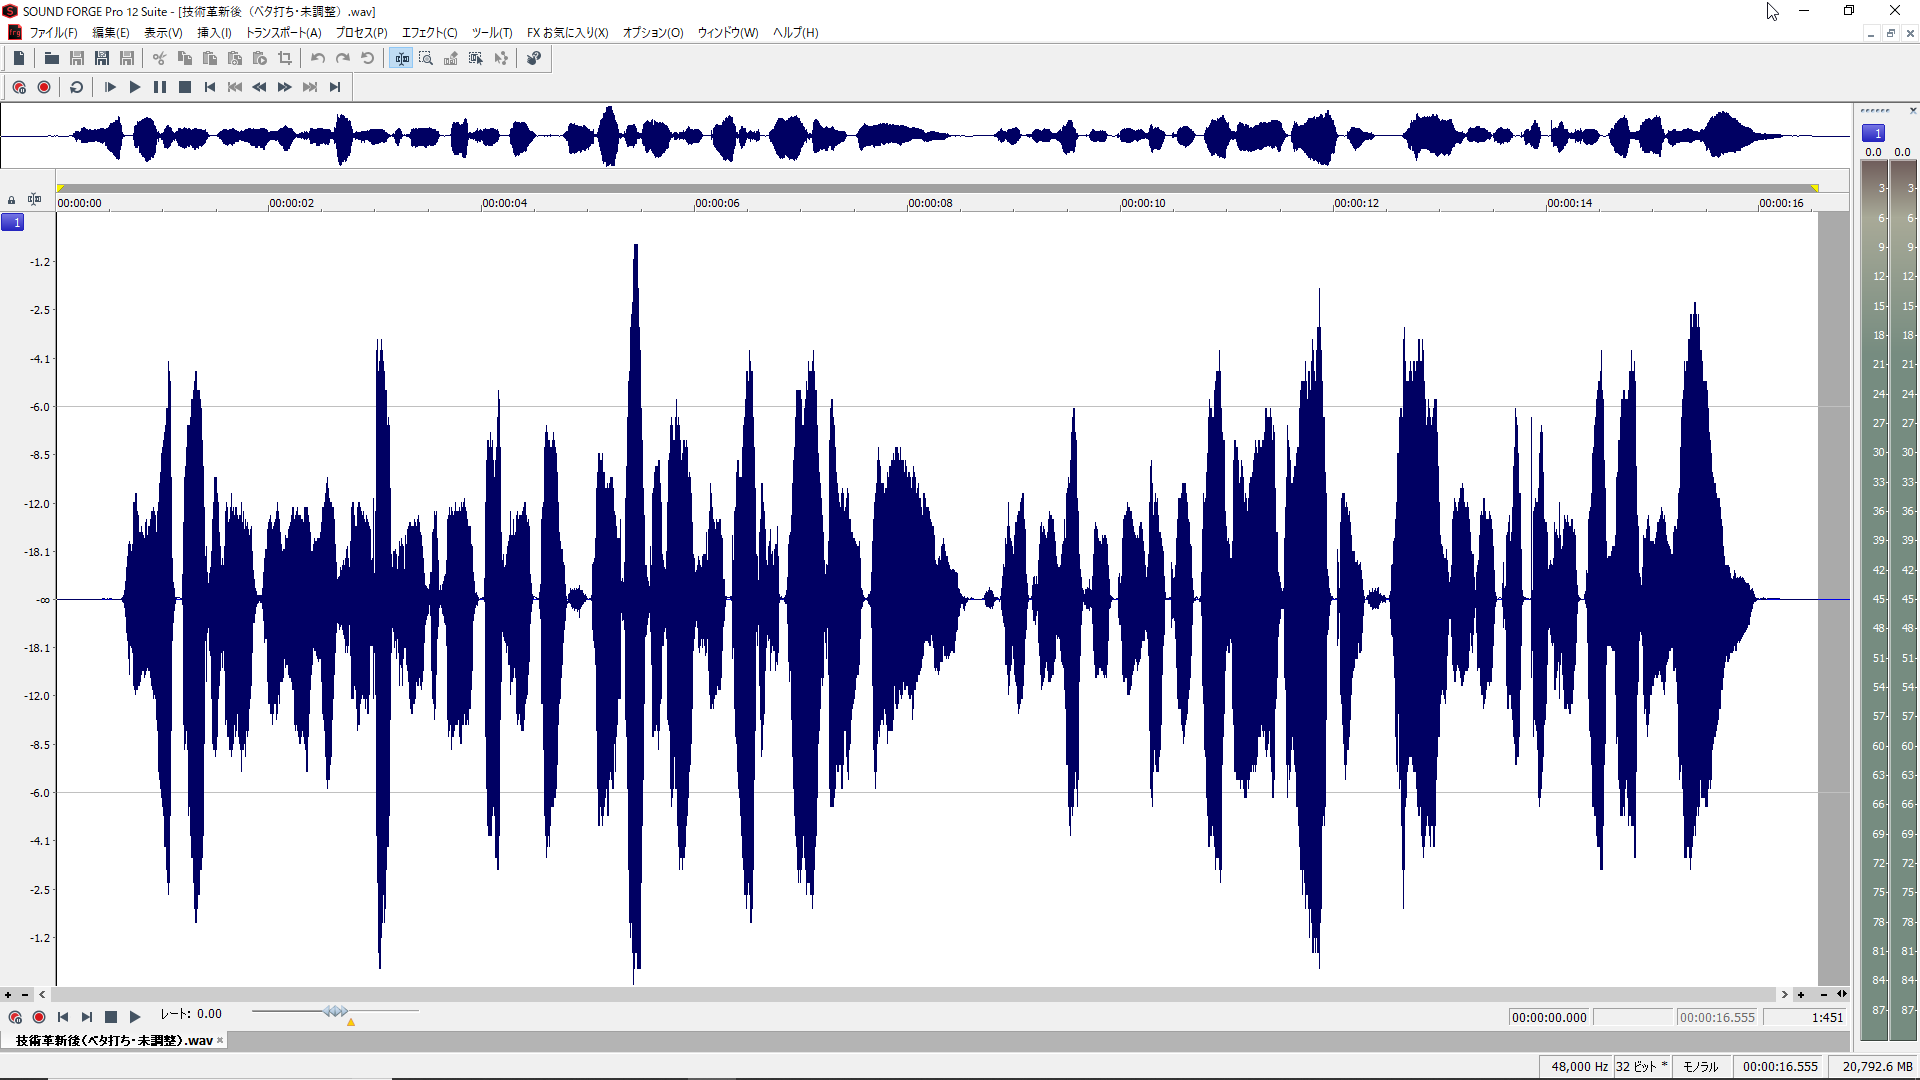Switch to the 技術革新後 .wav file tab
Screen dimensions: 1920x1080
tap(113, 1040)
